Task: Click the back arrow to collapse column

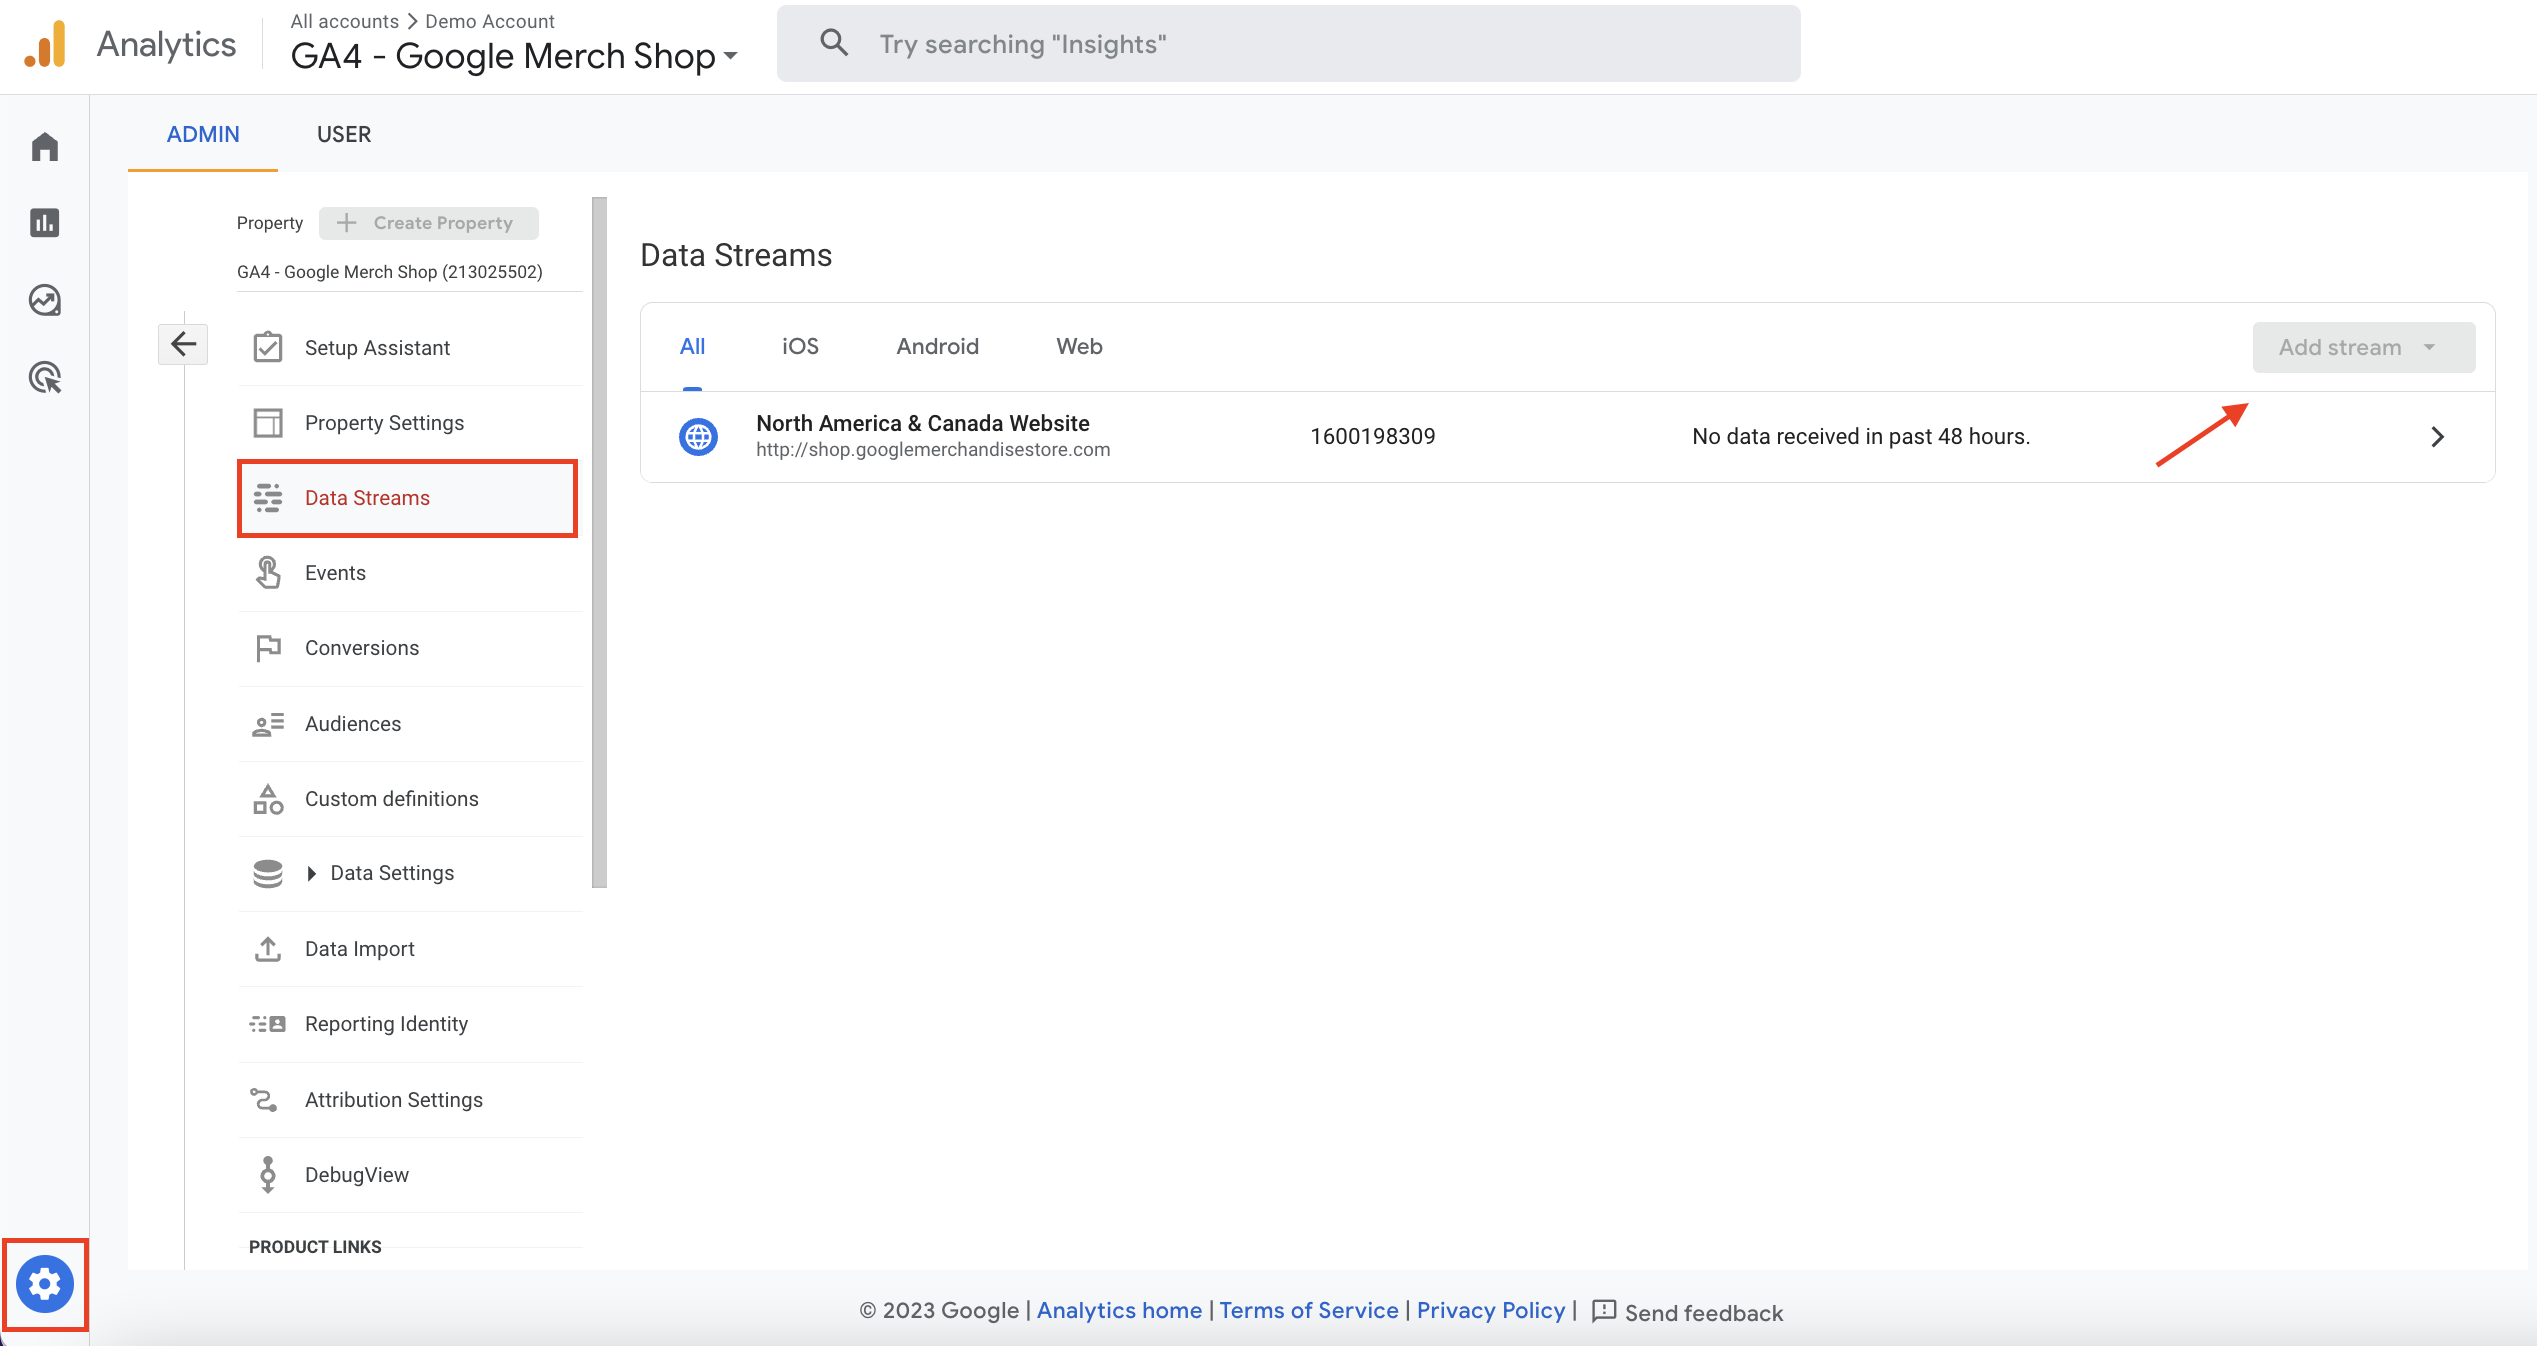Action: coord(183,345)
